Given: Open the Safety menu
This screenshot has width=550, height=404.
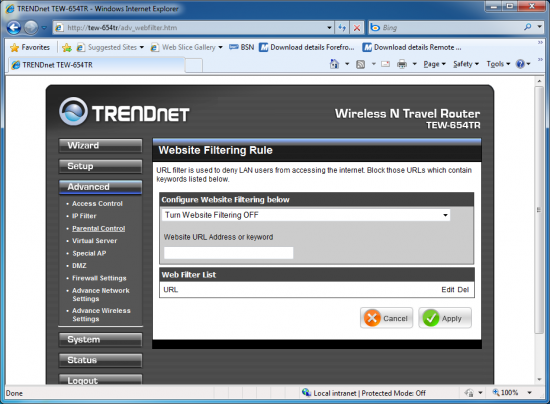Looking at the screenshot, I should (x=466, y=64).
